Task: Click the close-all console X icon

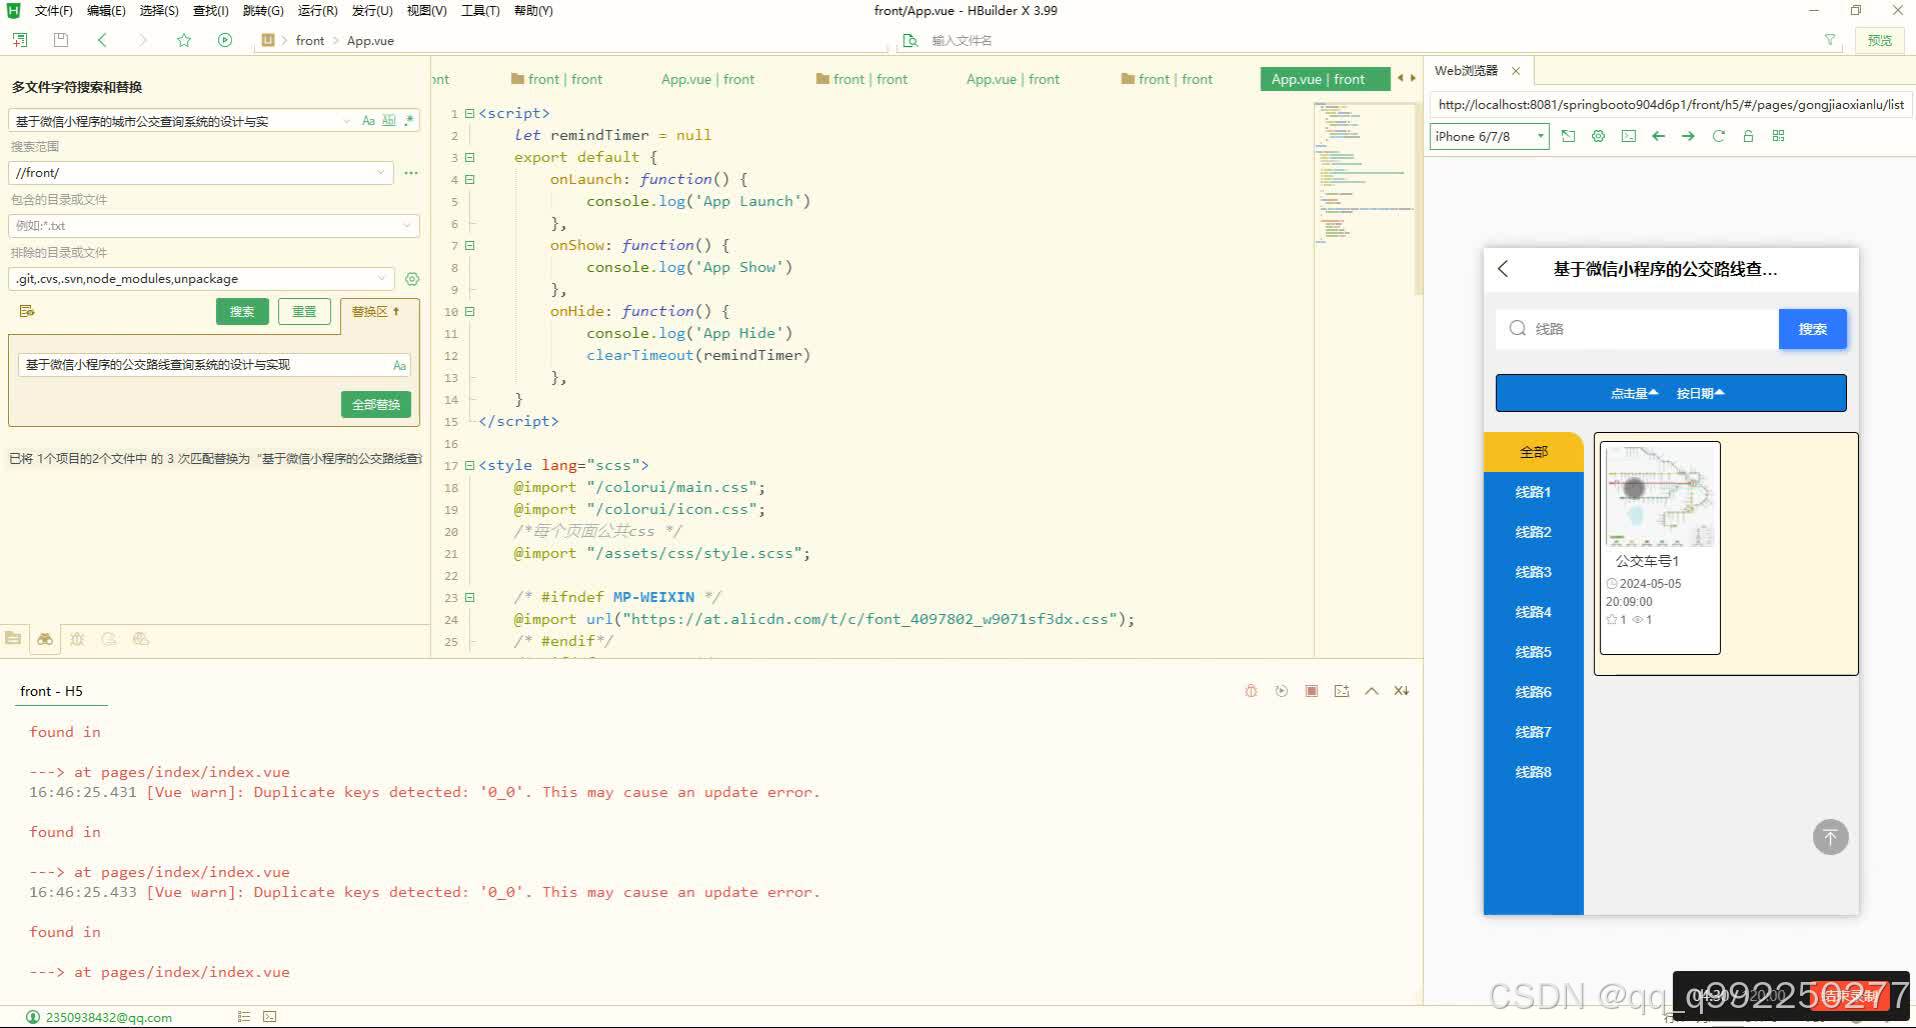Action: point(1402,691)
